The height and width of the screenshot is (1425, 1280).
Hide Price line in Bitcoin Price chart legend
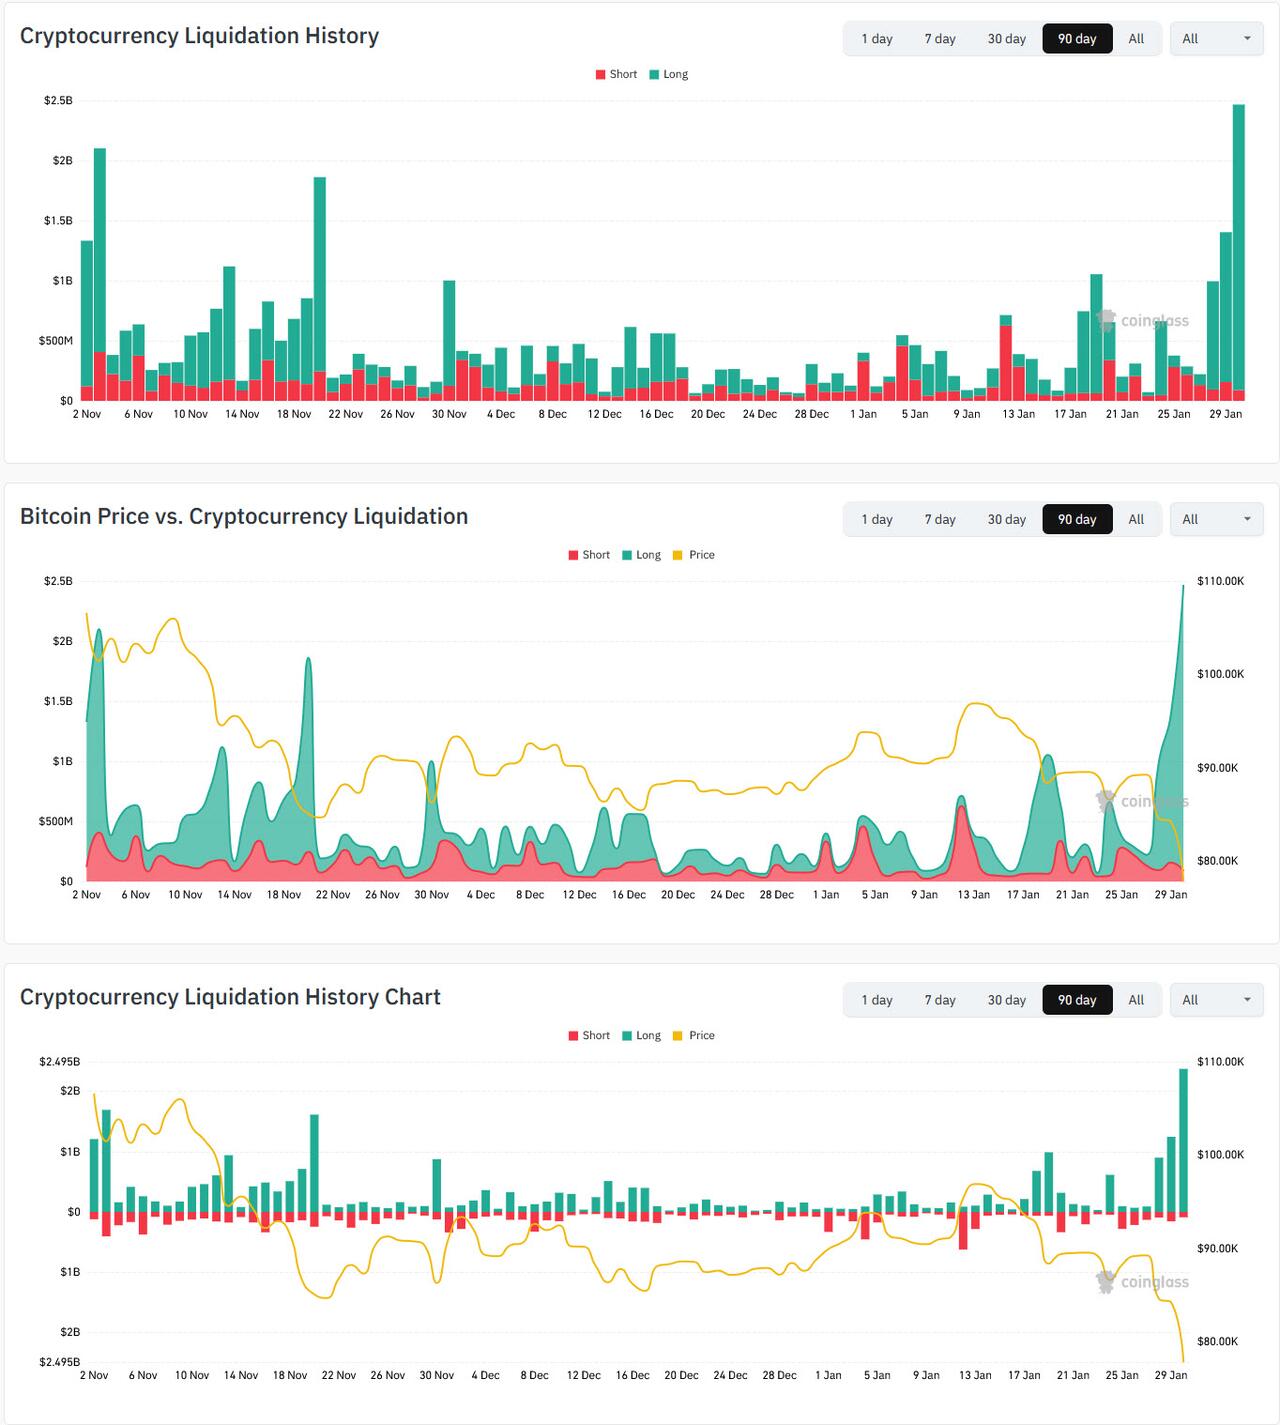(694, 555)
